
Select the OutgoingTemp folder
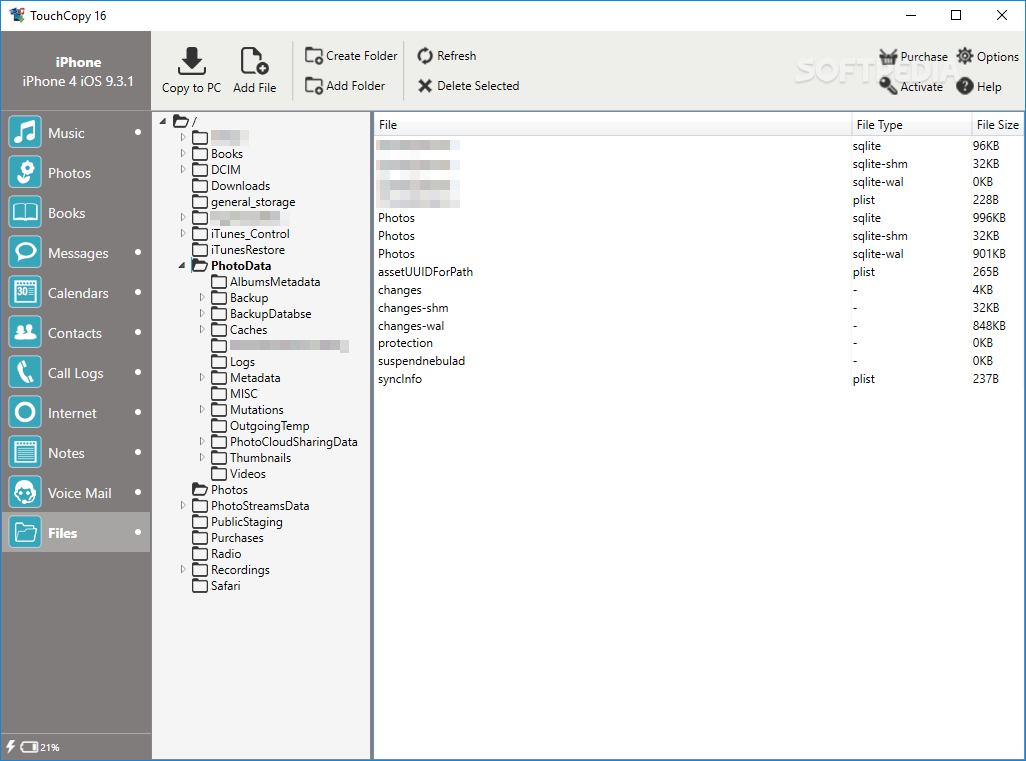coord(260,425)
